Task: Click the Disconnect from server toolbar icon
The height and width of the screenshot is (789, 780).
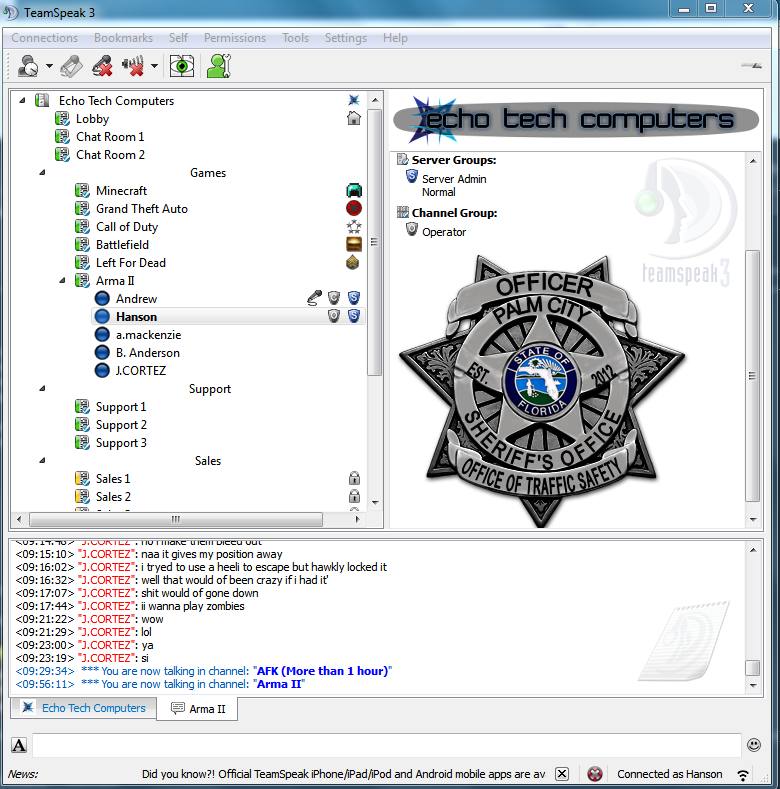Action: pyautogui.click(x=71, y=66)
